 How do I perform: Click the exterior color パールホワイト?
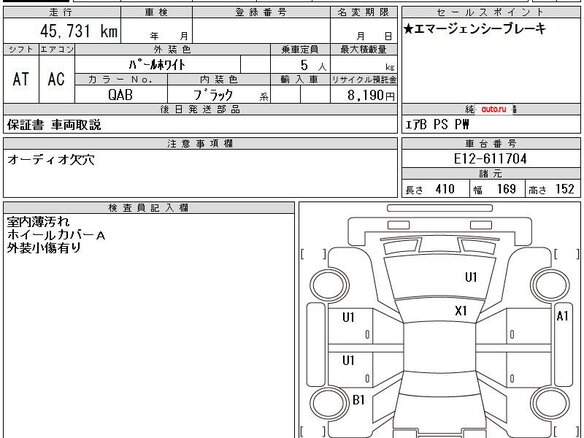tap(157, 65)
